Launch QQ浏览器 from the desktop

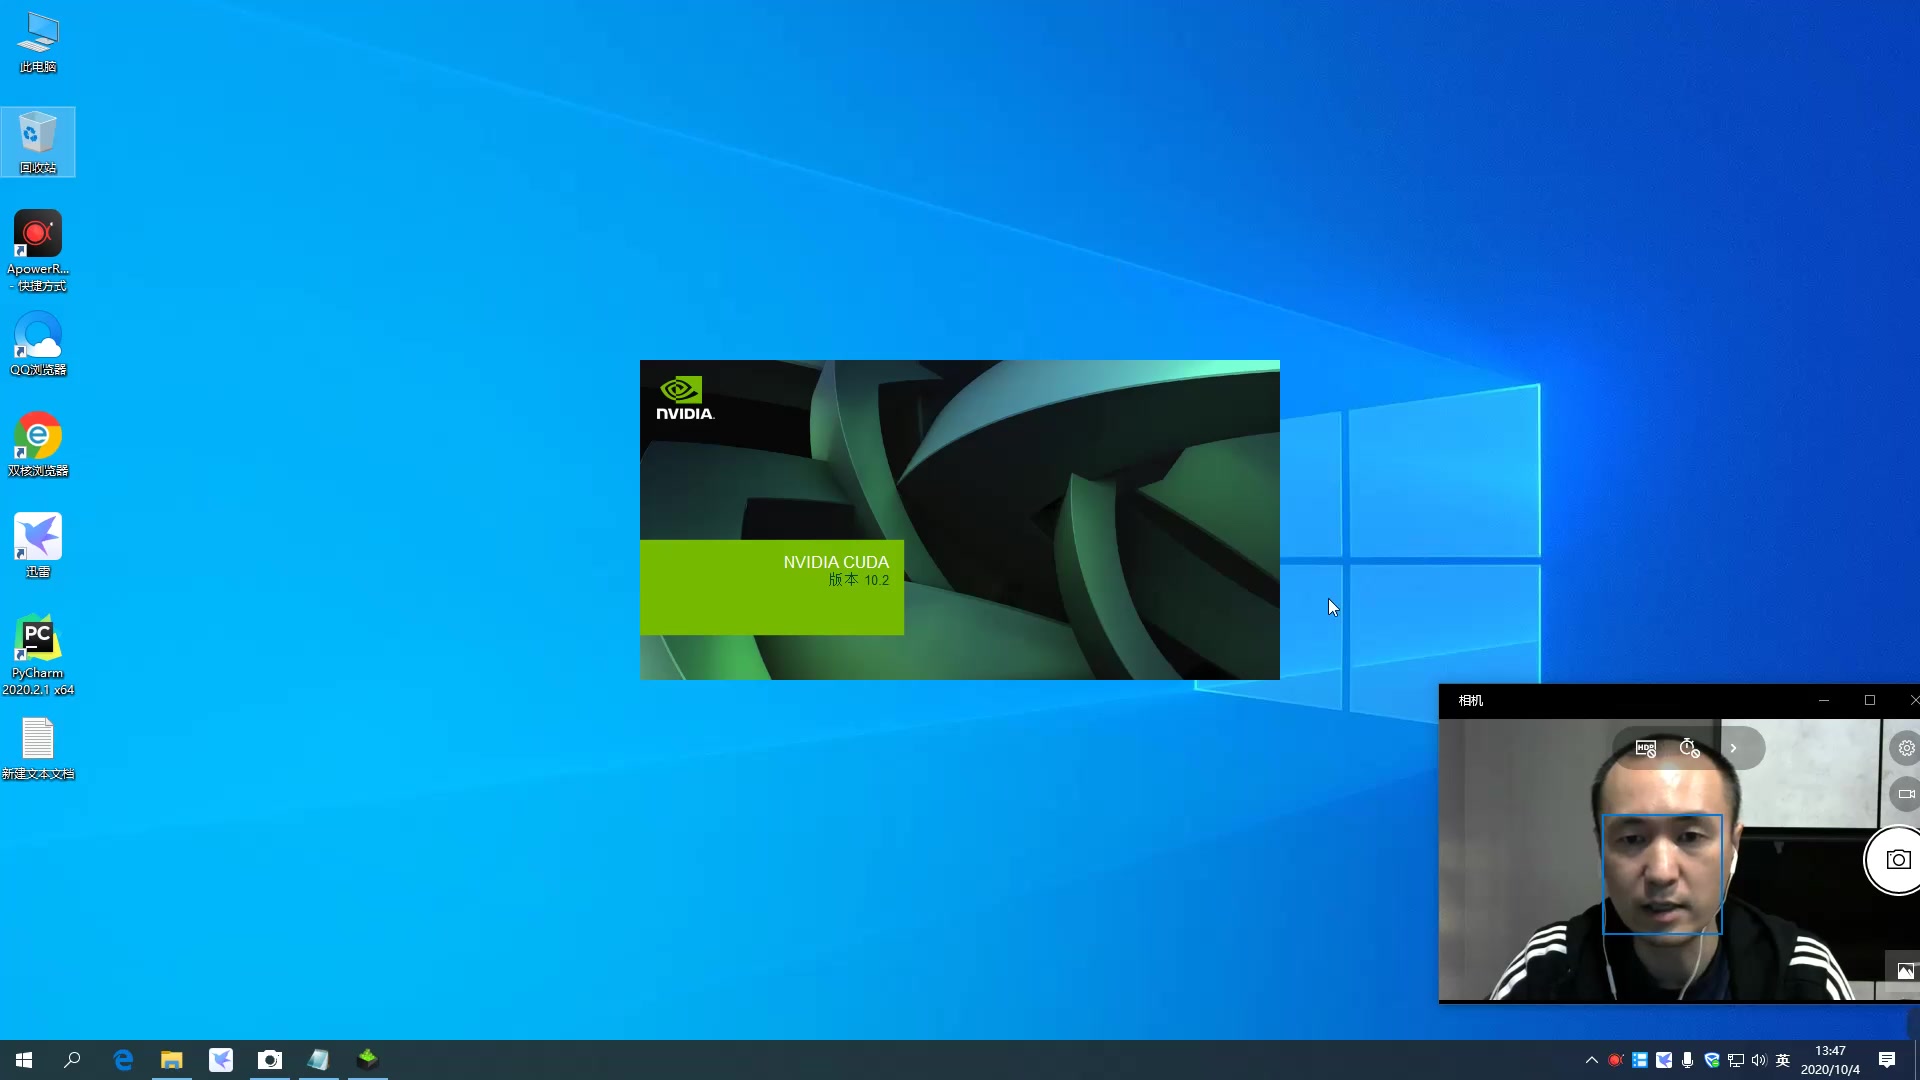[38, 343]
